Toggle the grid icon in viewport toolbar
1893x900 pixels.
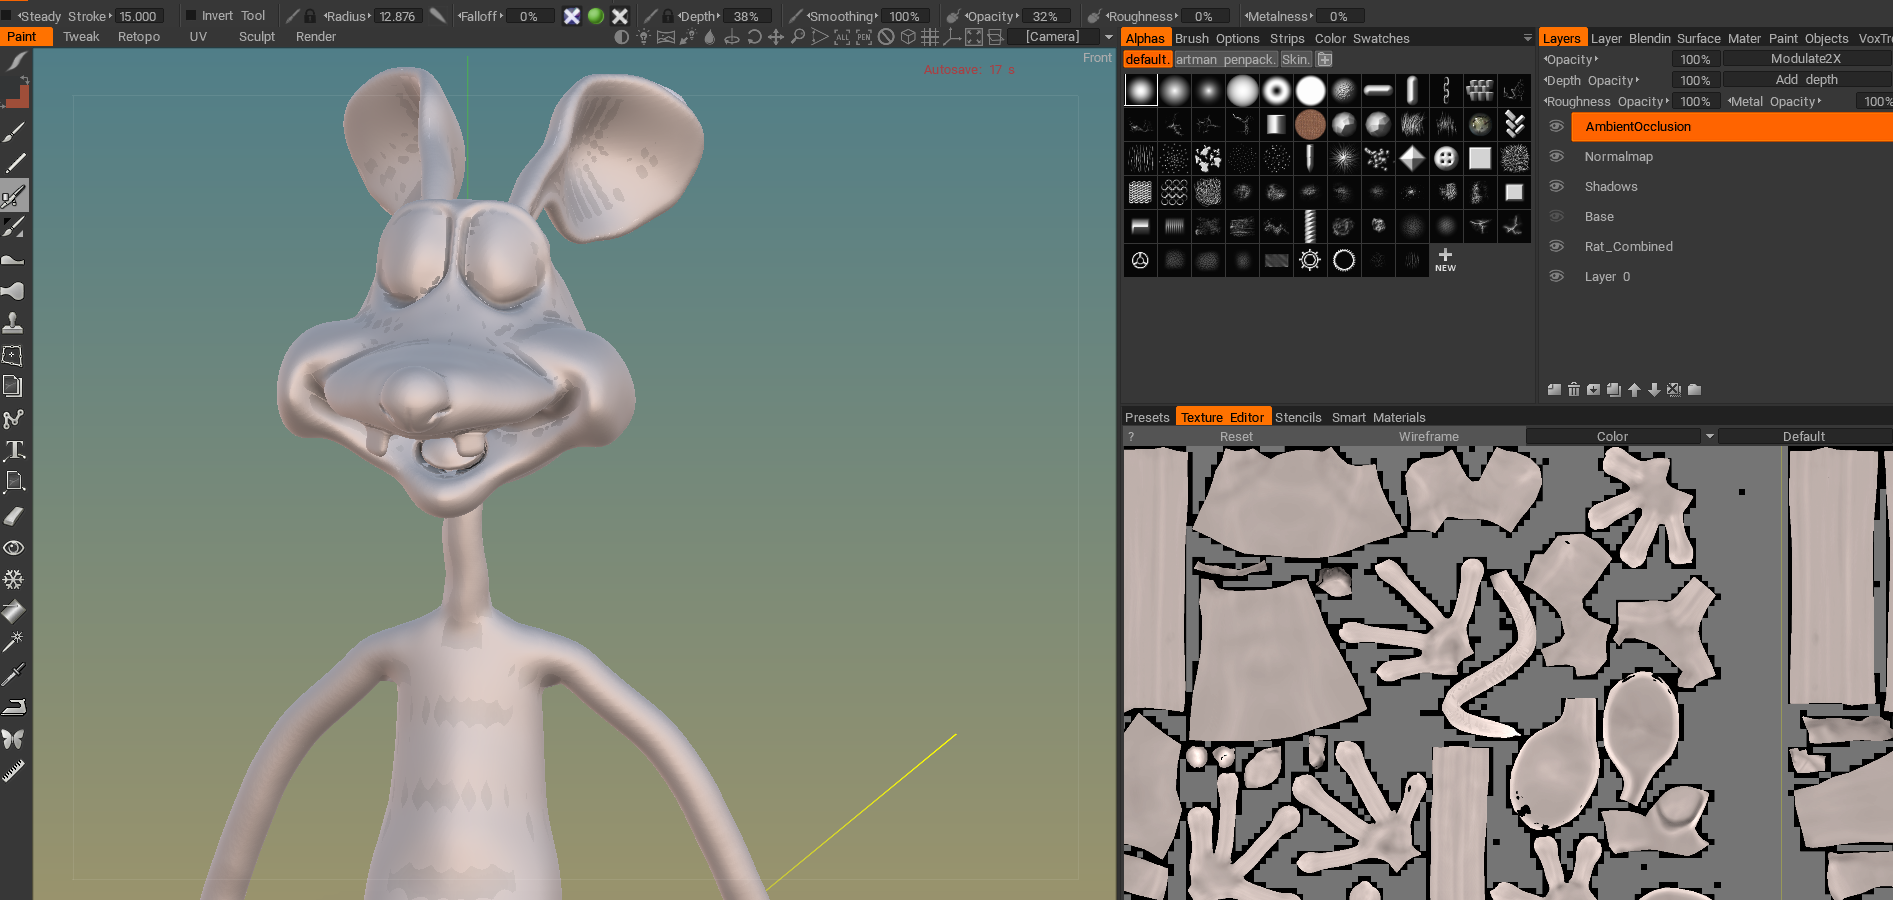[x=930, y=37]
